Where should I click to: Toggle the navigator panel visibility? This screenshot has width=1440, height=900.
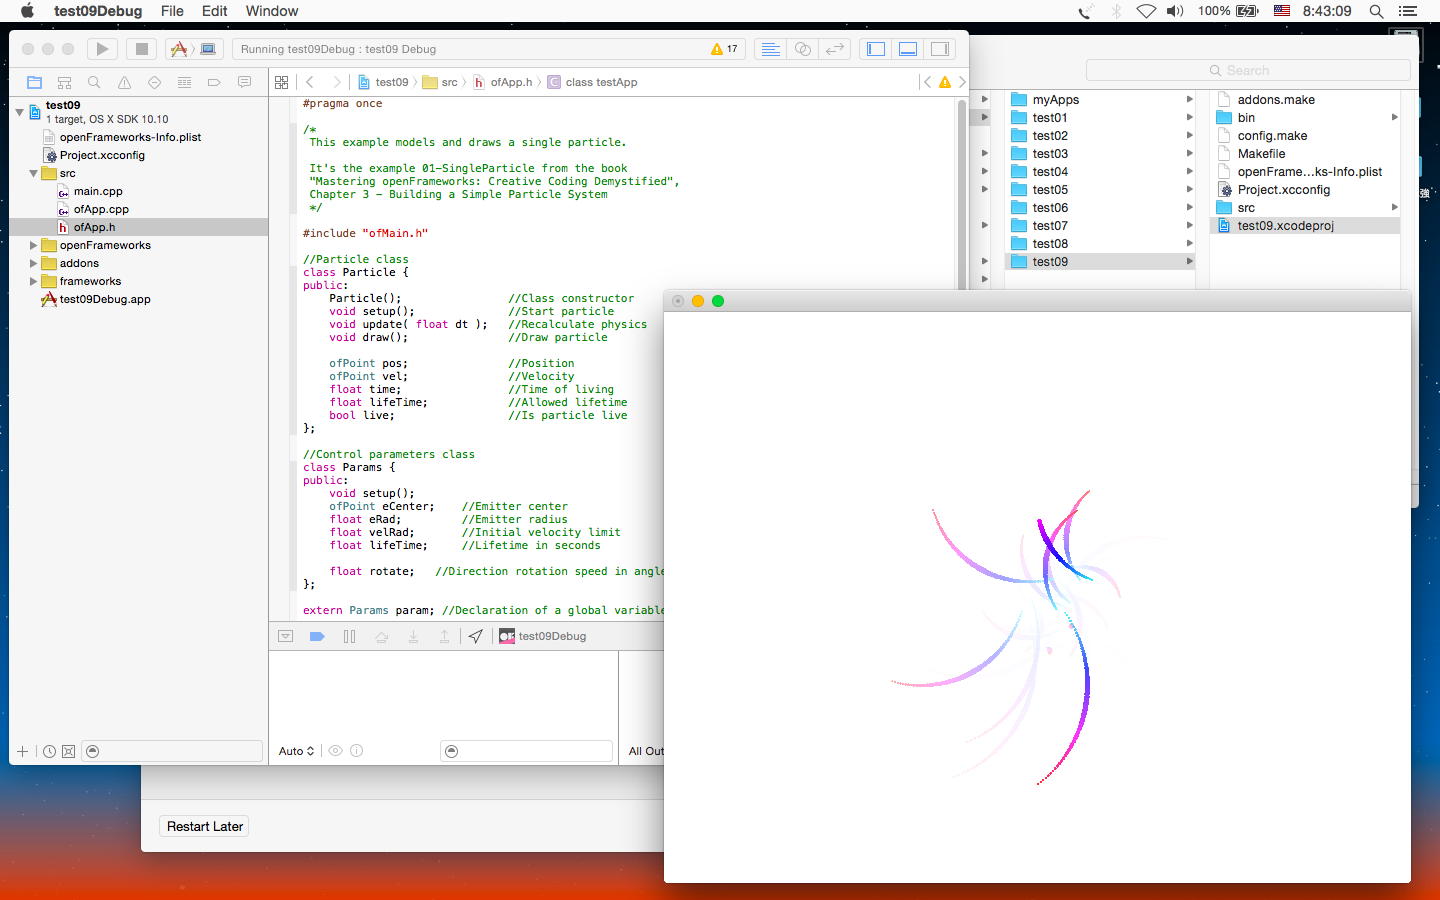[876, 49]
